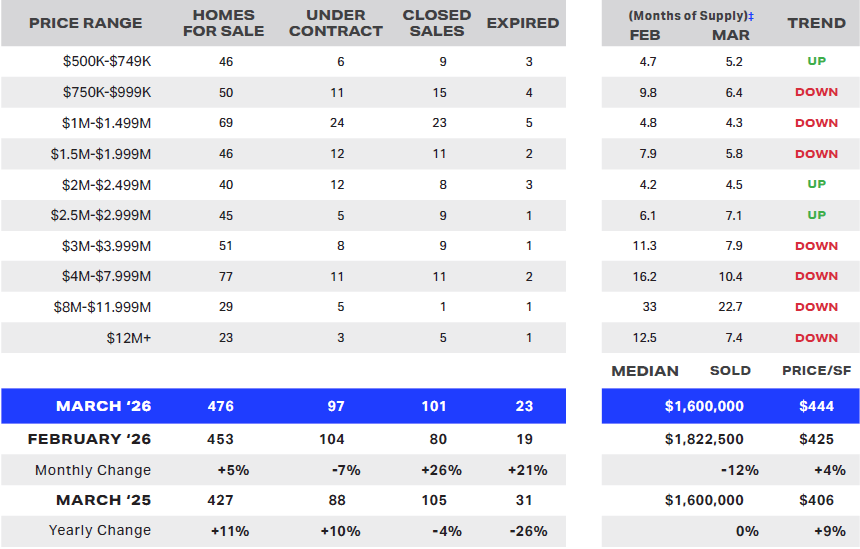This screenshot has width=860, height=549.
Task: Select the UNDER CONTRACT column header
Action: [343, 23]
